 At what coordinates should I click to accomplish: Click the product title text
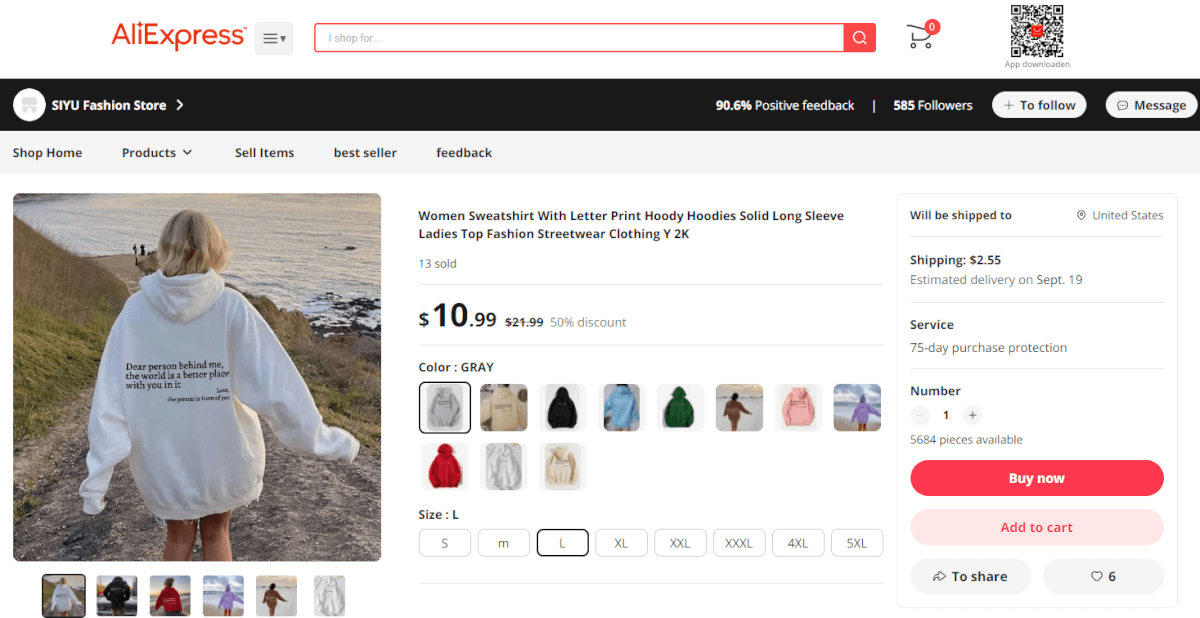point(631,225)
